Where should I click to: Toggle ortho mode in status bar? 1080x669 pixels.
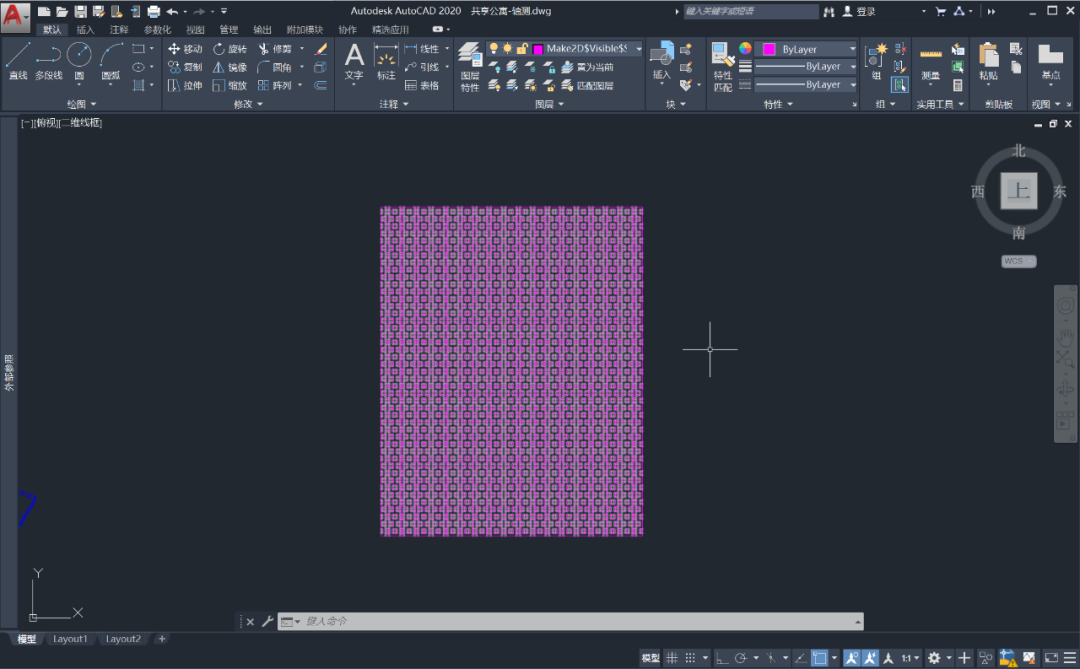coord(721,658)
